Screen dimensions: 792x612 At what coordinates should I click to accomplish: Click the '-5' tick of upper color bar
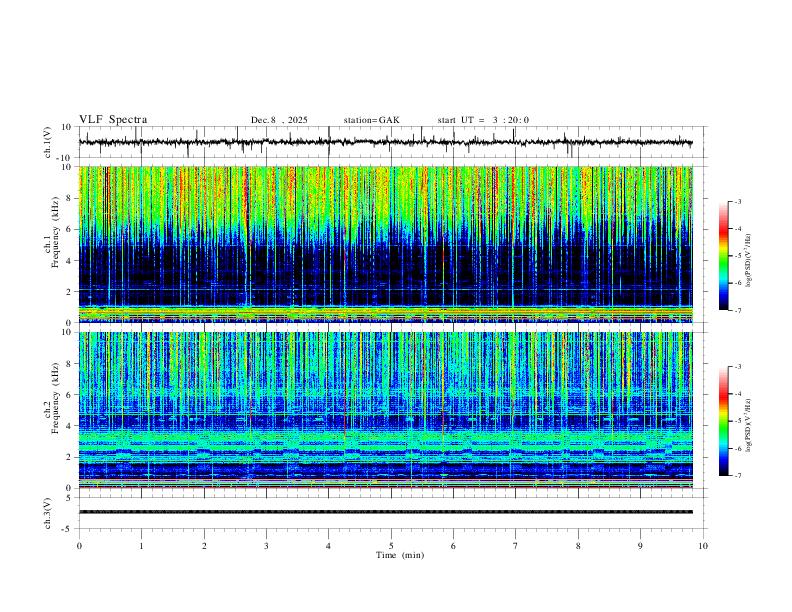pyautogui.click(x=737, y=256)
